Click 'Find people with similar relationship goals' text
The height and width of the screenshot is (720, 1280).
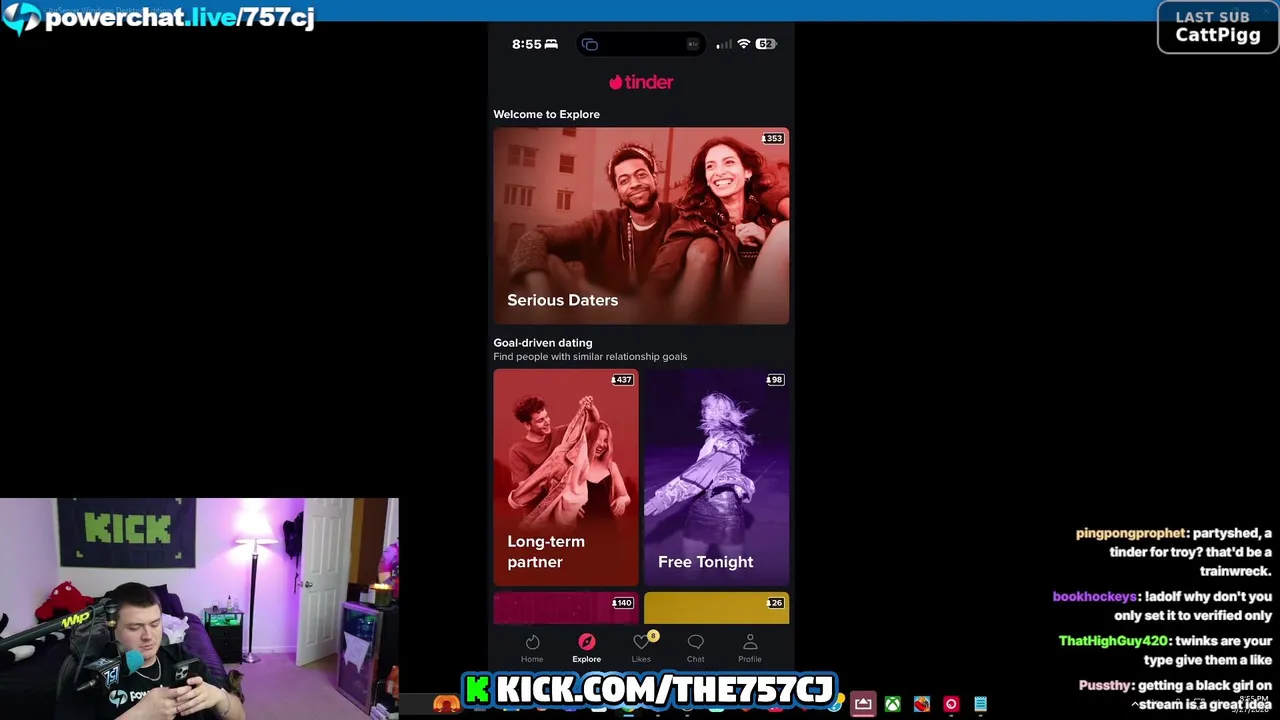click(590, 357)
